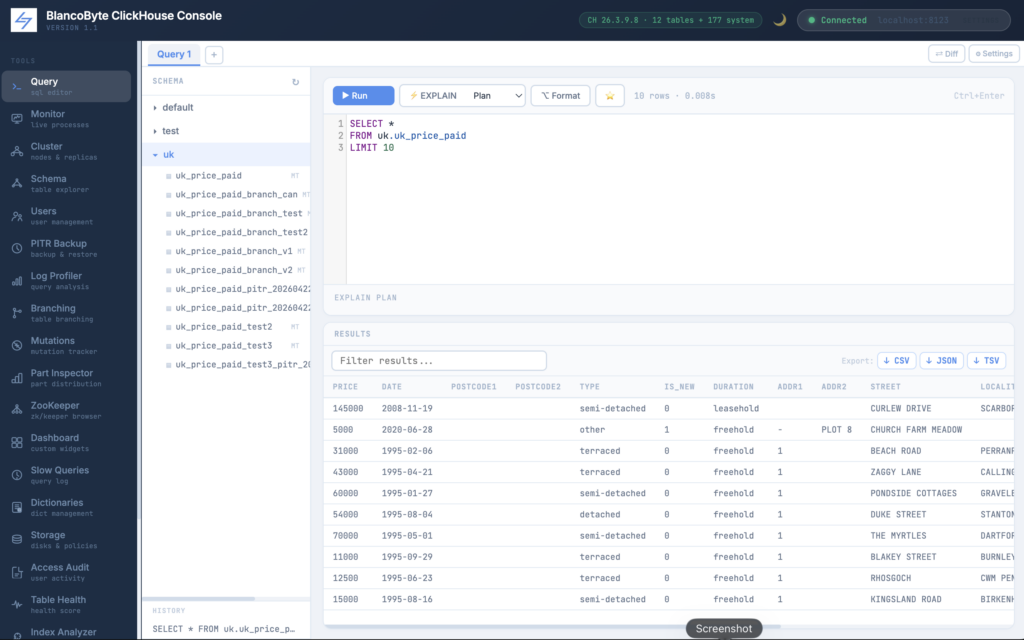Image resolution: width=1024 pixels, height=640 pixels.
Task: Click the CH 26.3.9.8 version status badge
Action: click(671, 20)
